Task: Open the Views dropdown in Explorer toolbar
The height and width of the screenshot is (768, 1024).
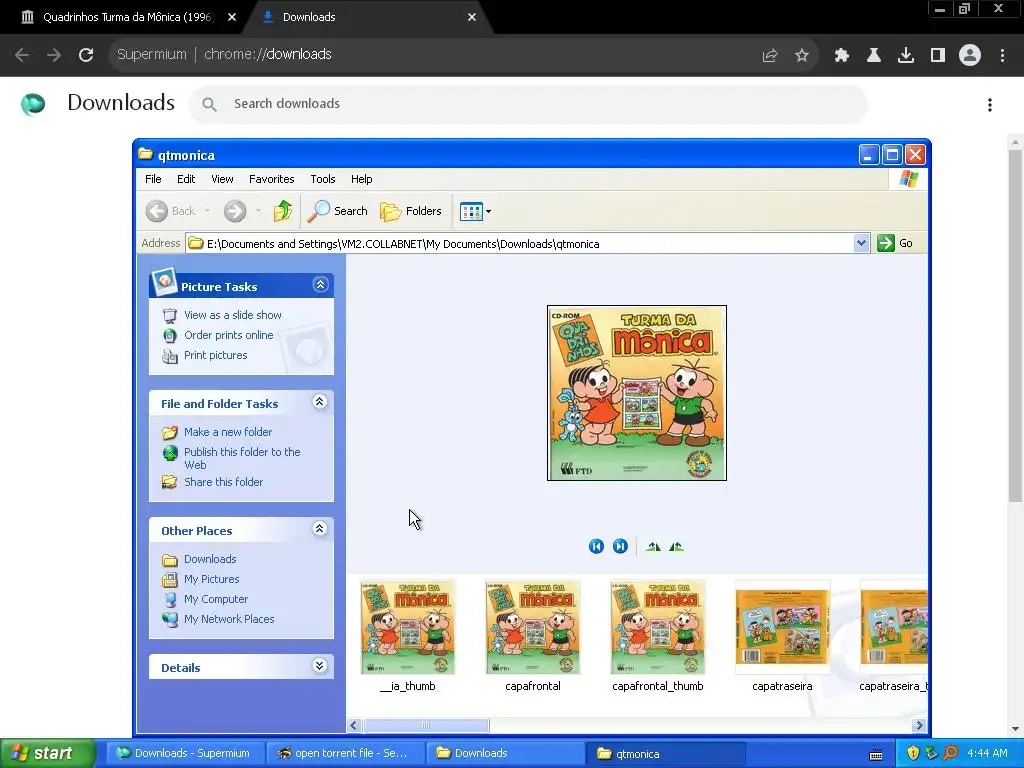Action: 475,211
